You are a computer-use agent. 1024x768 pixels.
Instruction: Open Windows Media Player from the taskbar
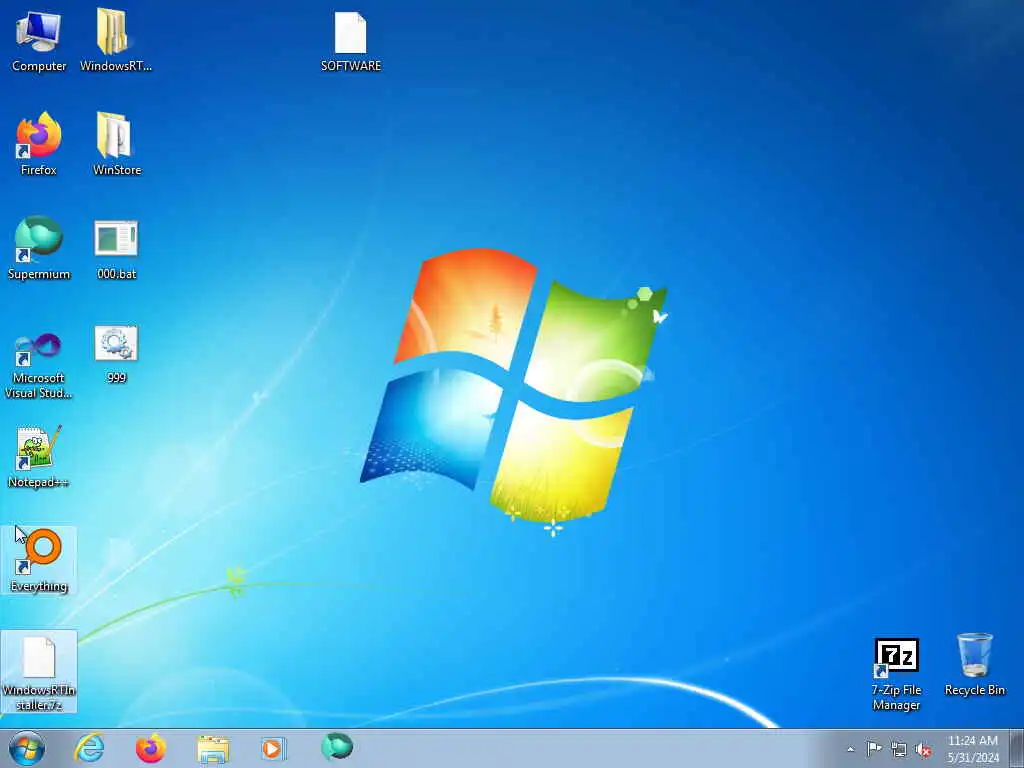tap(273, 748)
